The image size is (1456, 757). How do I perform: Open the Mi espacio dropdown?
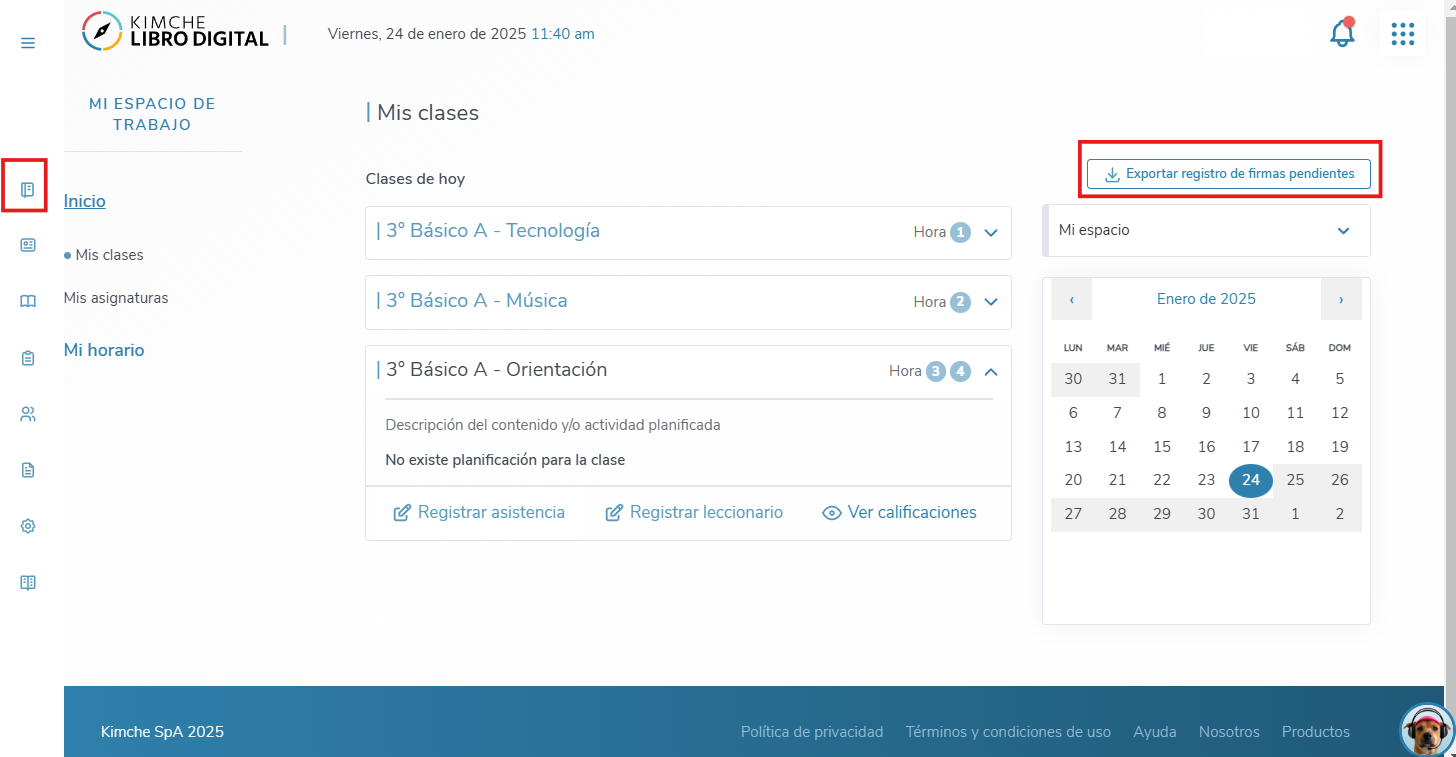pos(1206,230)
